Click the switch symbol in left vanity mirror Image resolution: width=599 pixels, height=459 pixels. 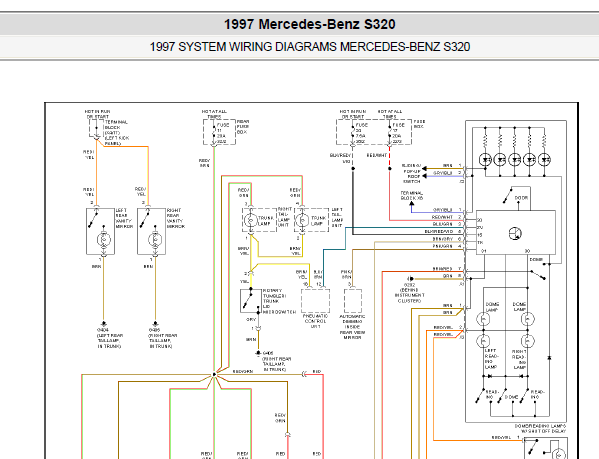[x=93, y=220]
